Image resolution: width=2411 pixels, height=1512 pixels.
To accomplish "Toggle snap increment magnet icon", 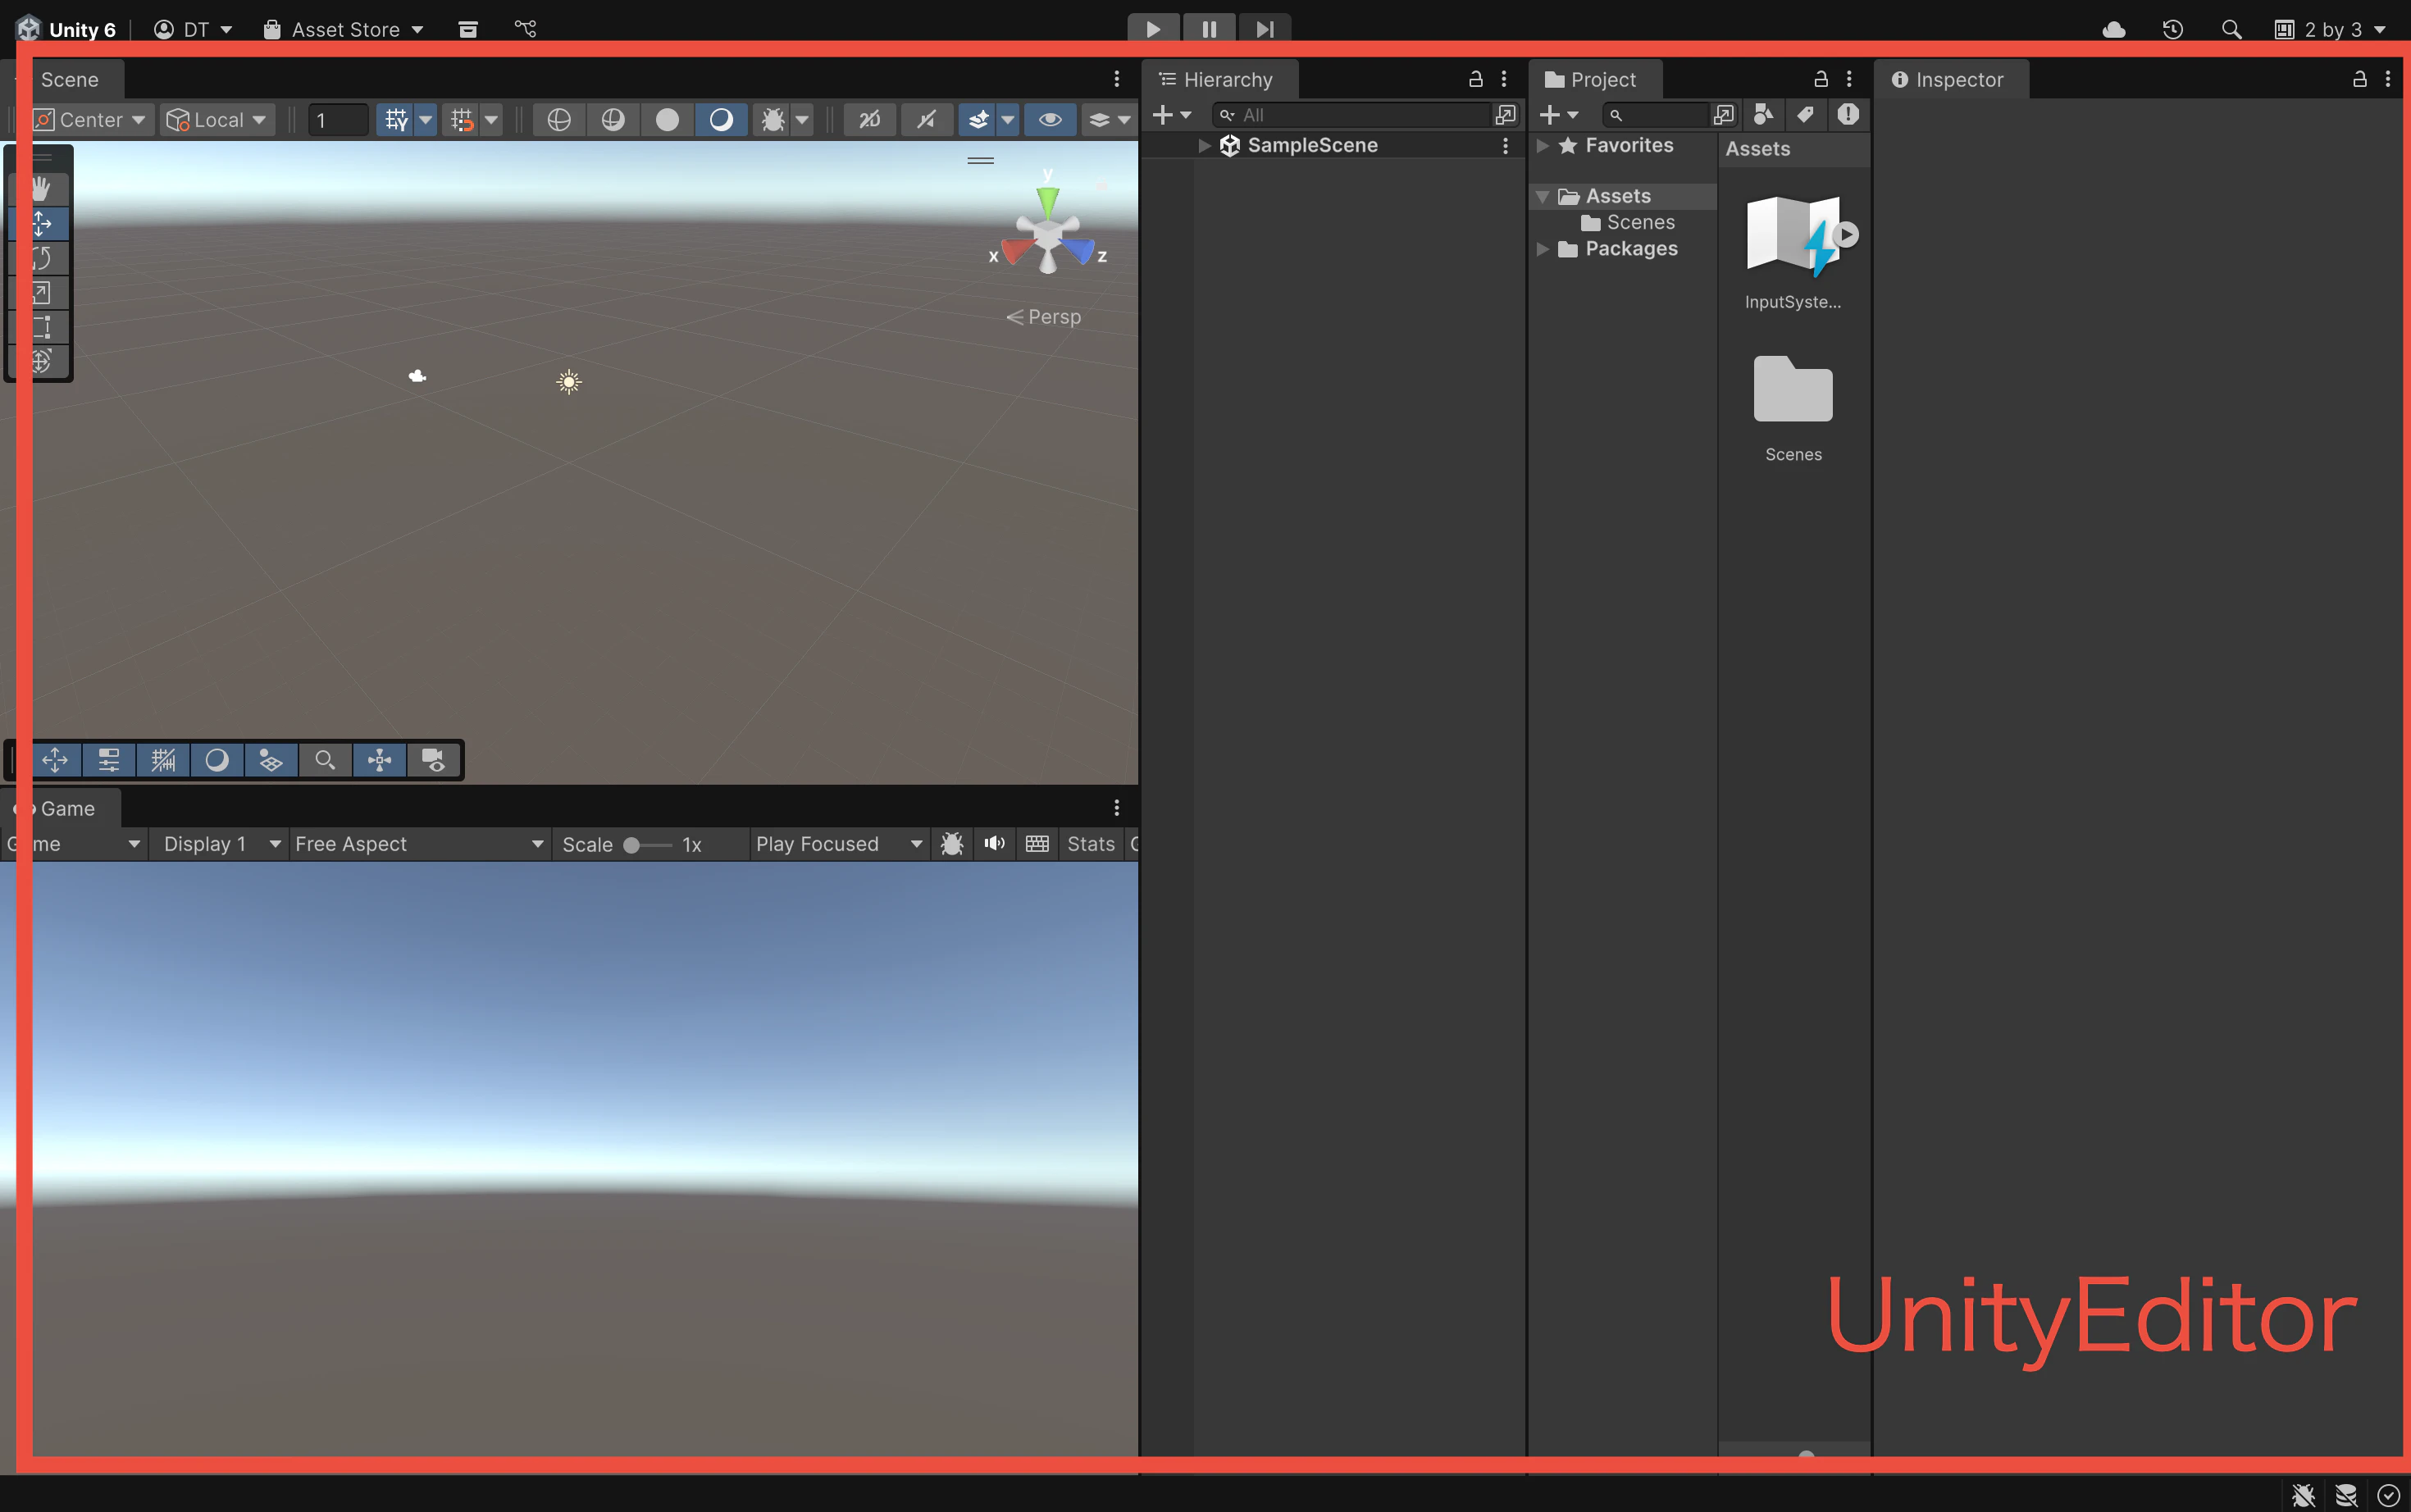I will click(x=462, y=120).
